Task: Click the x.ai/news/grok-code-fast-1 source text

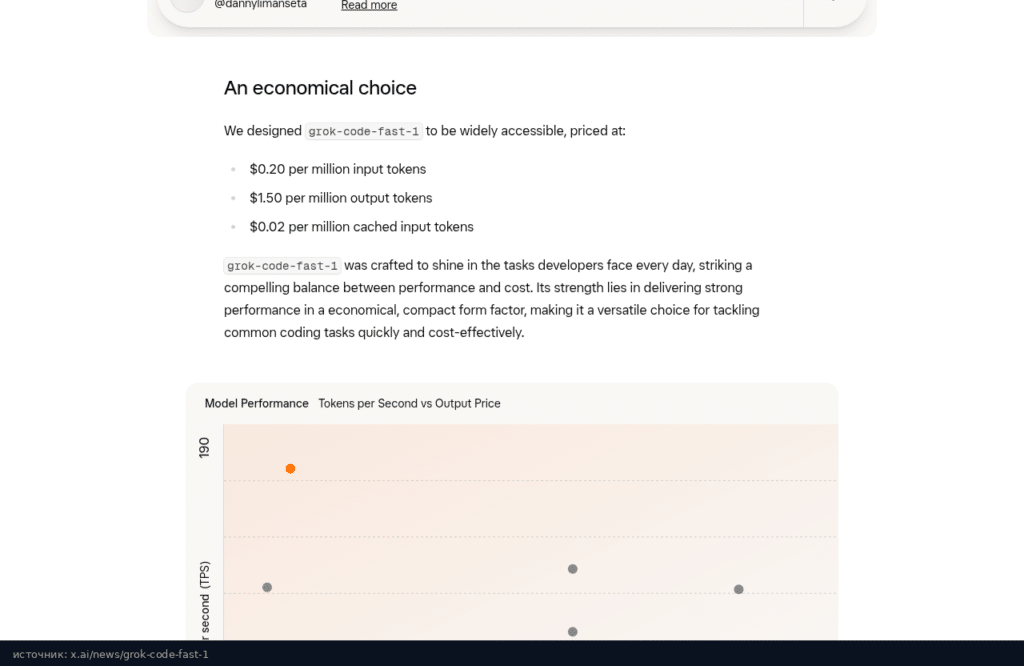Action: point(140,654)
